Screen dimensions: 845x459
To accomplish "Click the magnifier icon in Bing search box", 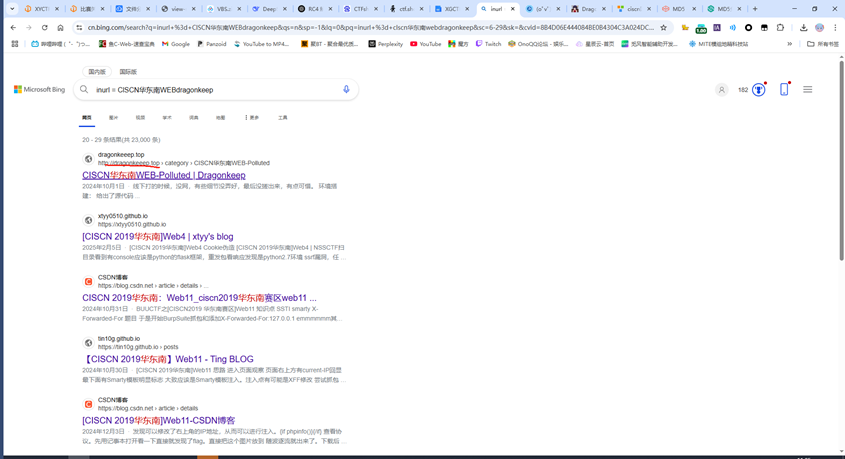I will click(x=85, y=90).
